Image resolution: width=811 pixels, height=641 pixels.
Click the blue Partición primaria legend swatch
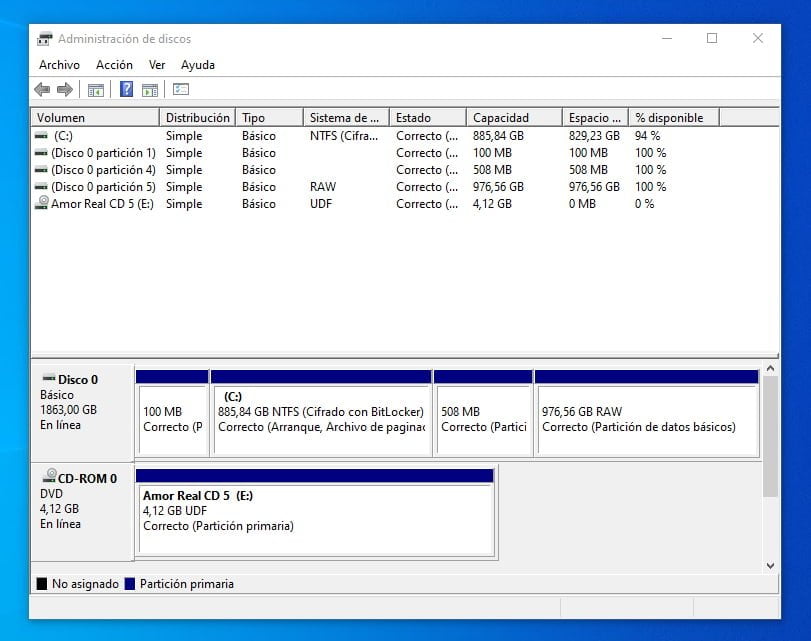tap(130, 584)
